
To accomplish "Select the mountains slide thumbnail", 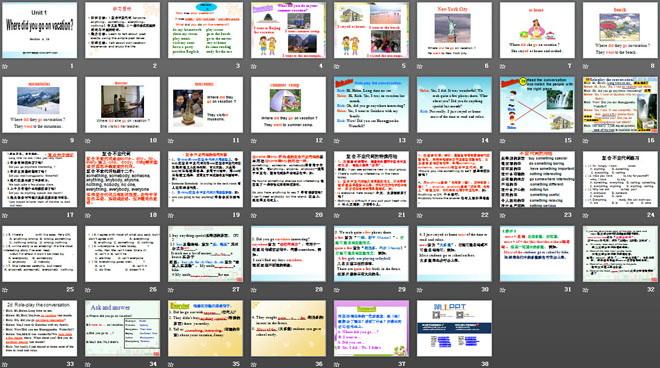I will pyautogui.click(x=40, y=105).
